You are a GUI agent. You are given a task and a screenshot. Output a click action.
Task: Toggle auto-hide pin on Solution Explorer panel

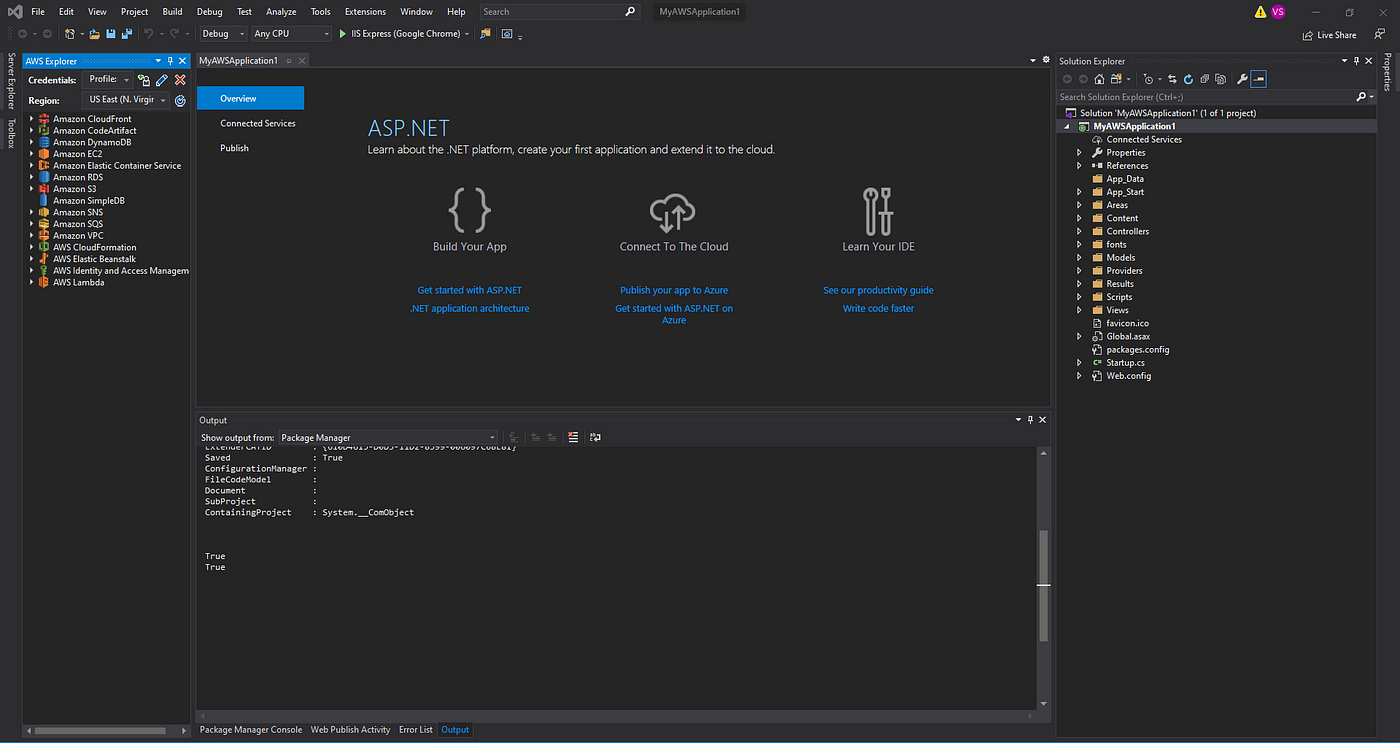[1356, 61]
